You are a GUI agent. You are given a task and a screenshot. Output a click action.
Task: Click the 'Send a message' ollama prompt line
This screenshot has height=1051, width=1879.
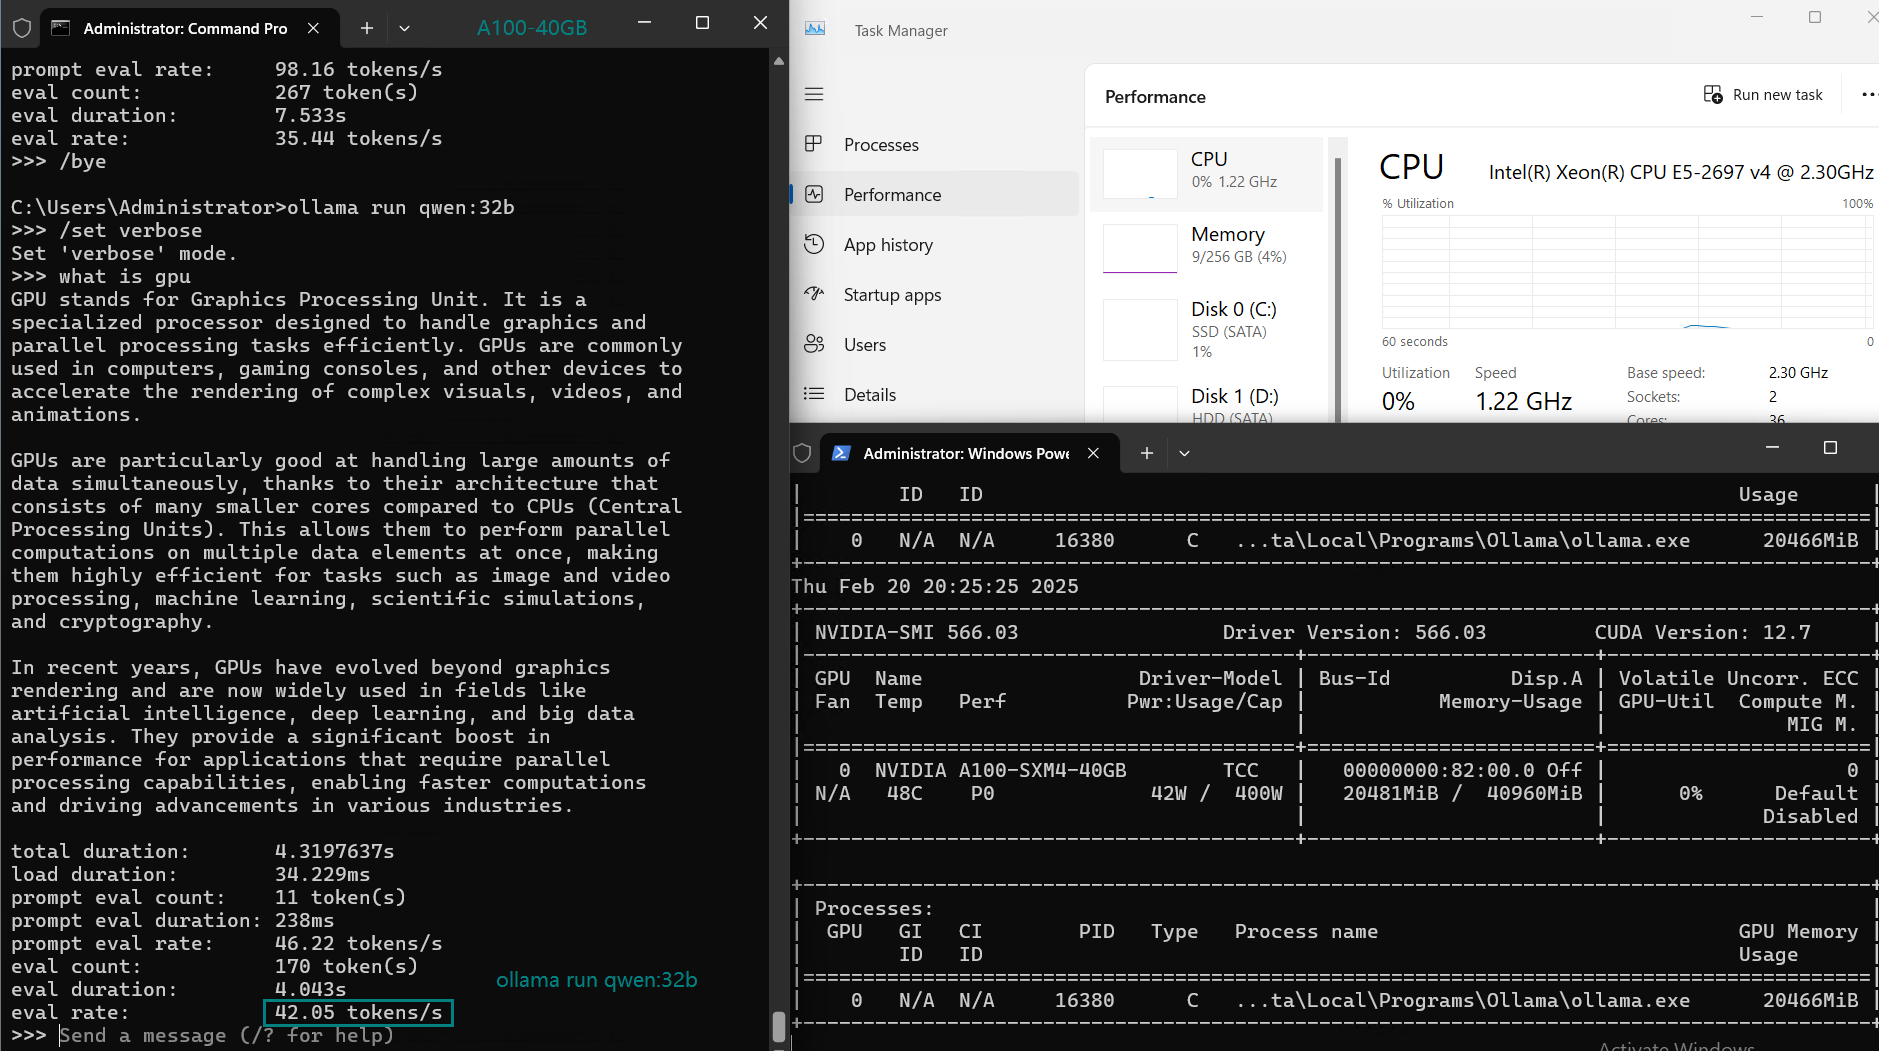coord(225,1035)
